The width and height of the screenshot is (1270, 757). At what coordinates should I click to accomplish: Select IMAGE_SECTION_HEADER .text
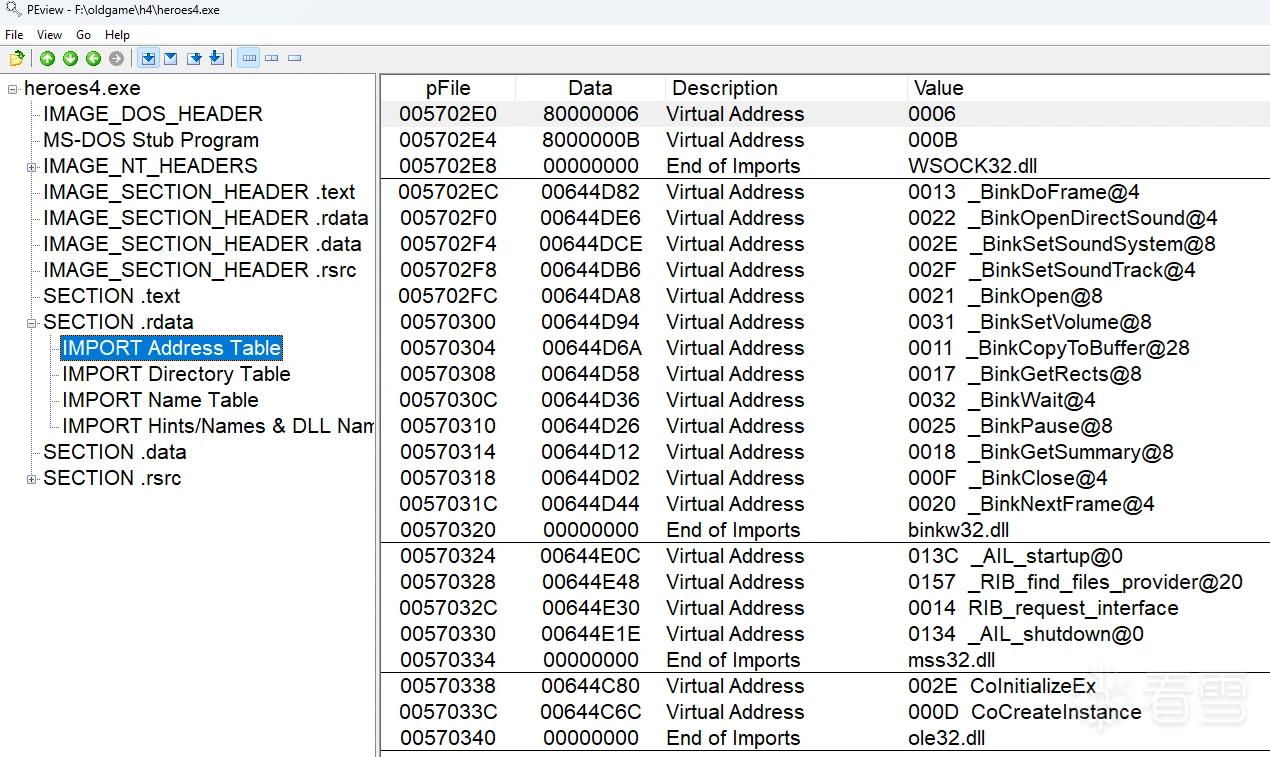199,192
